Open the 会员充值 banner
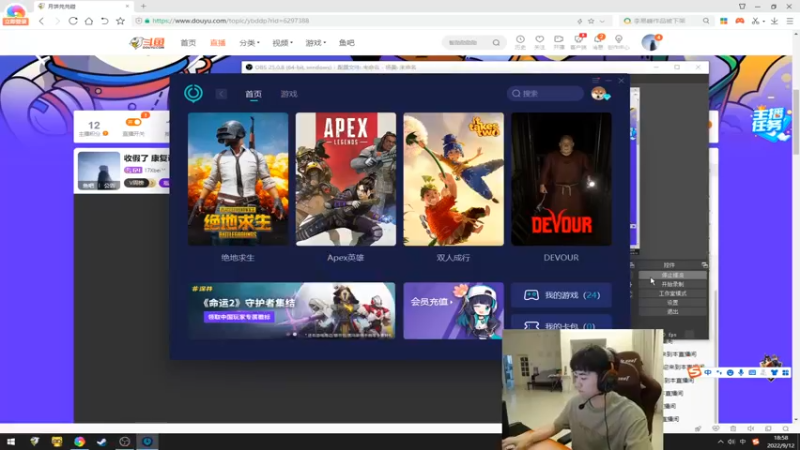 [x=453, y=310]
